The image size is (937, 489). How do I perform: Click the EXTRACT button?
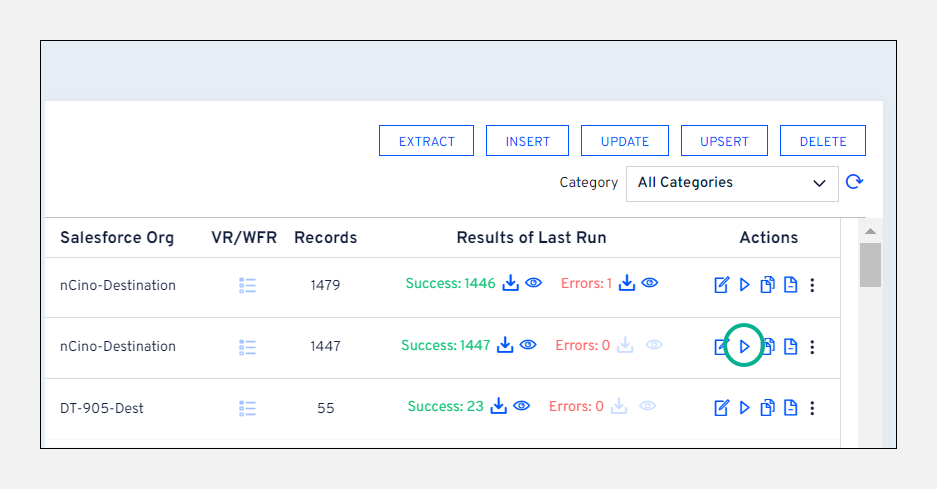pyautogui.click(x=426, y=141)
